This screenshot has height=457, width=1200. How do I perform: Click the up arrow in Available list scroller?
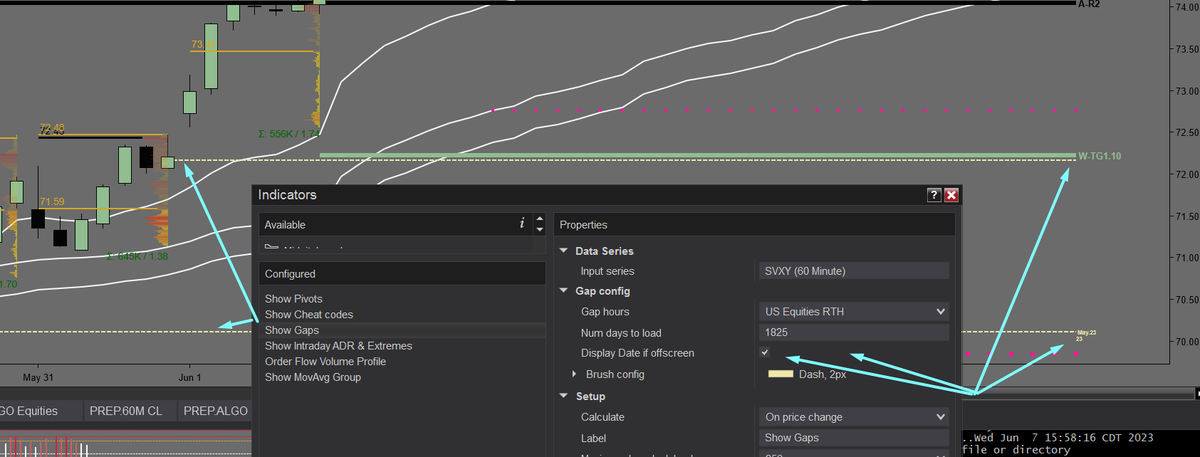pos(540,219)
